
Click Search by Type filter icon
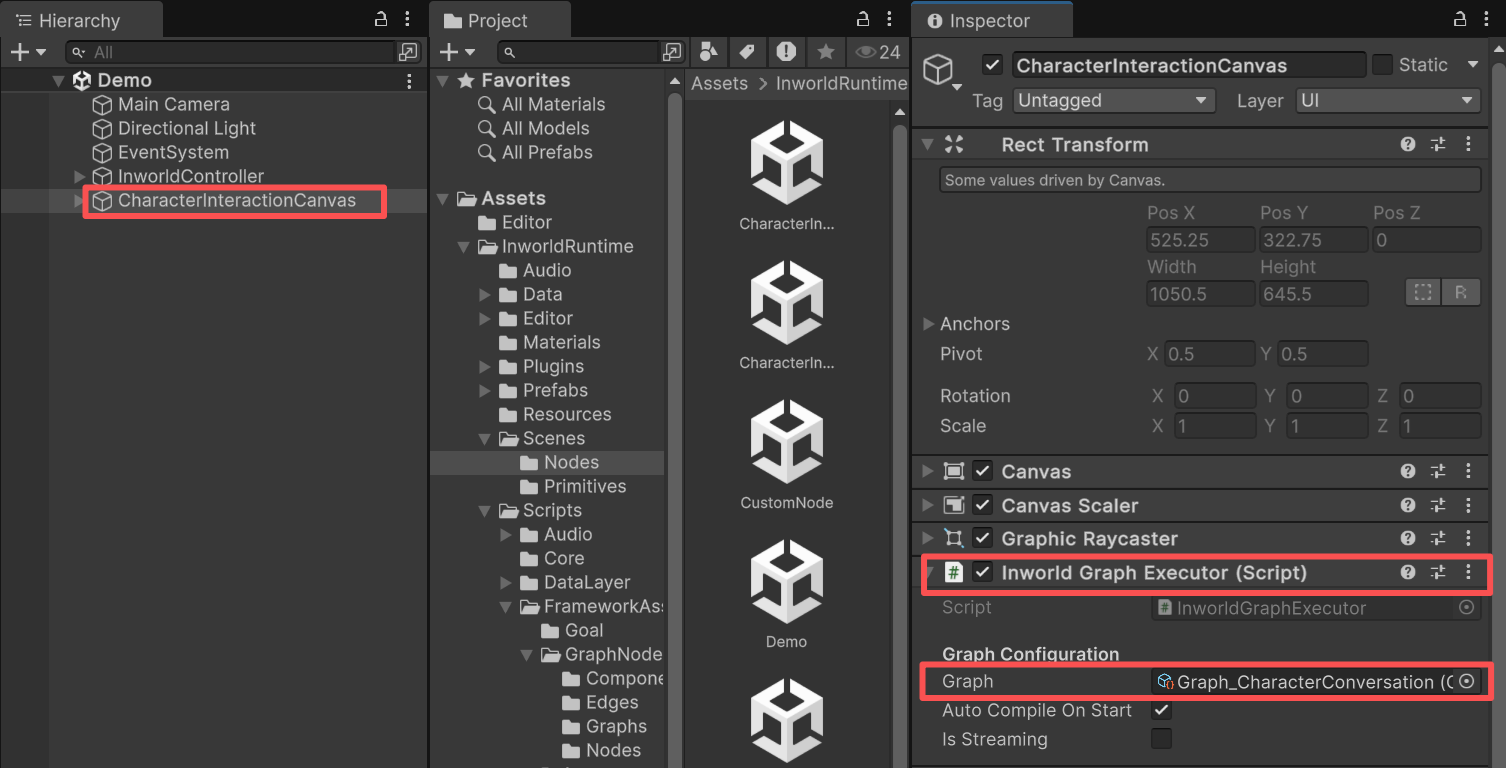[x=708, y=52]
